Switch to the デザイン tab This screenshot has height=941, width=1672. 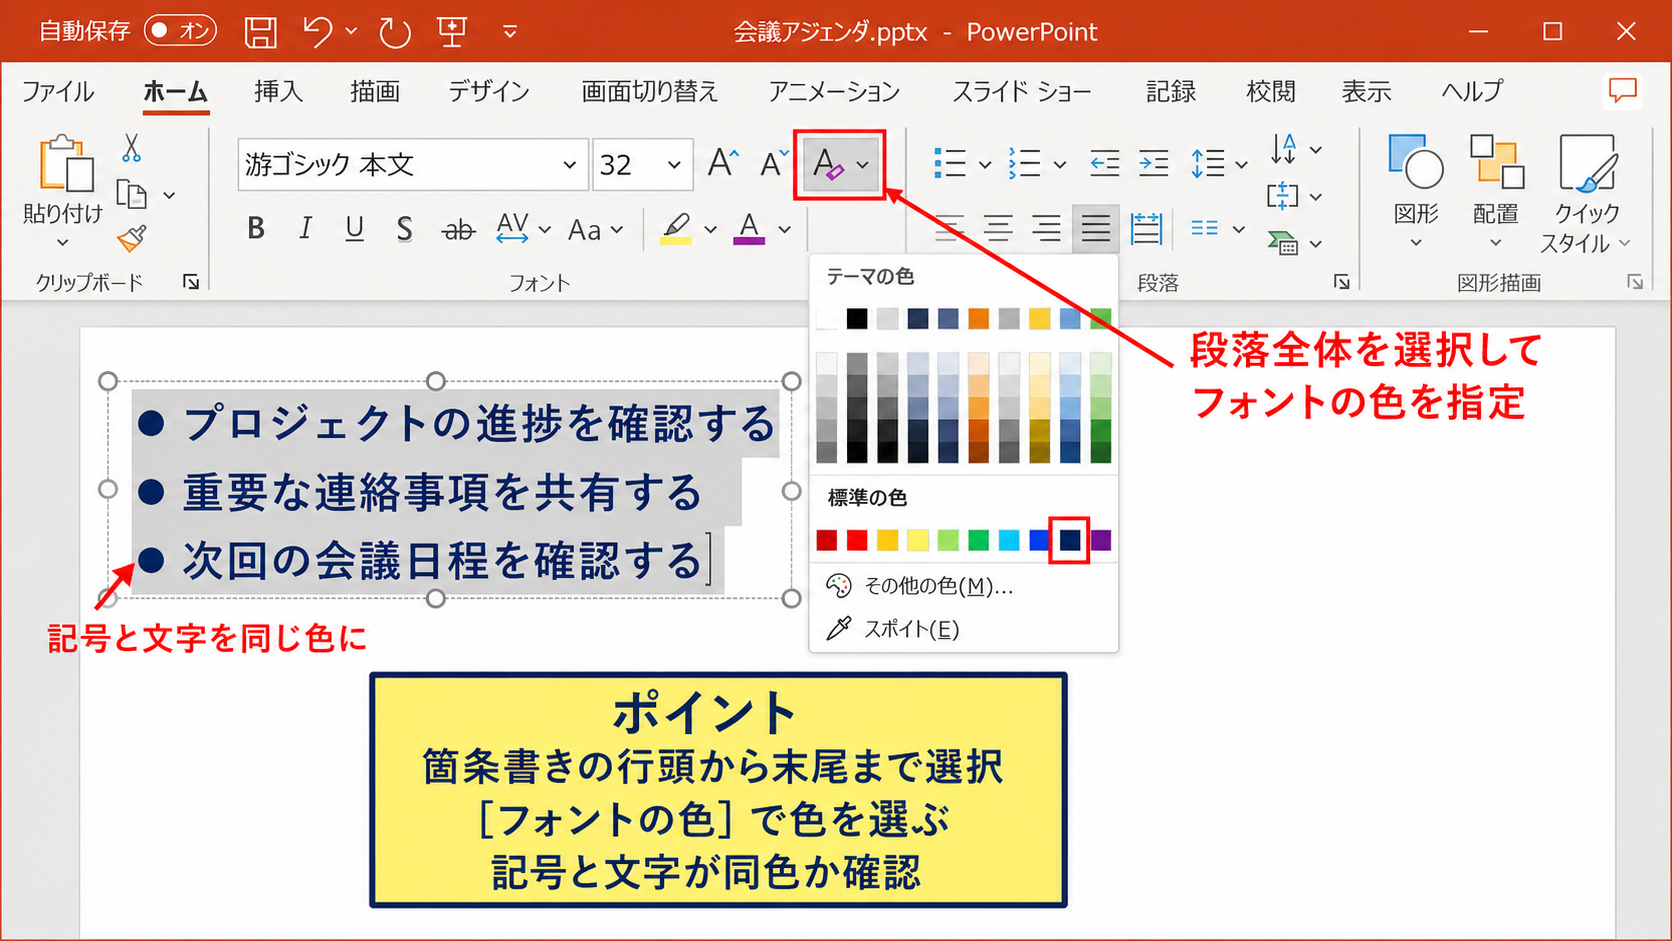(488, 91)
